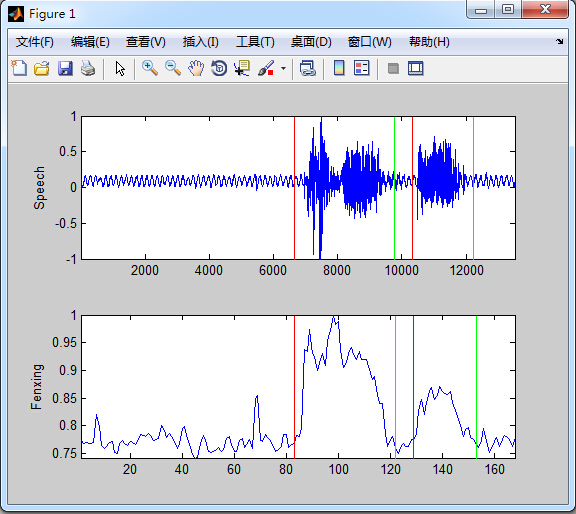Toggle the Brush/Select Data tool
This screenshot has height=514, width=576.
tap(266, 68)
